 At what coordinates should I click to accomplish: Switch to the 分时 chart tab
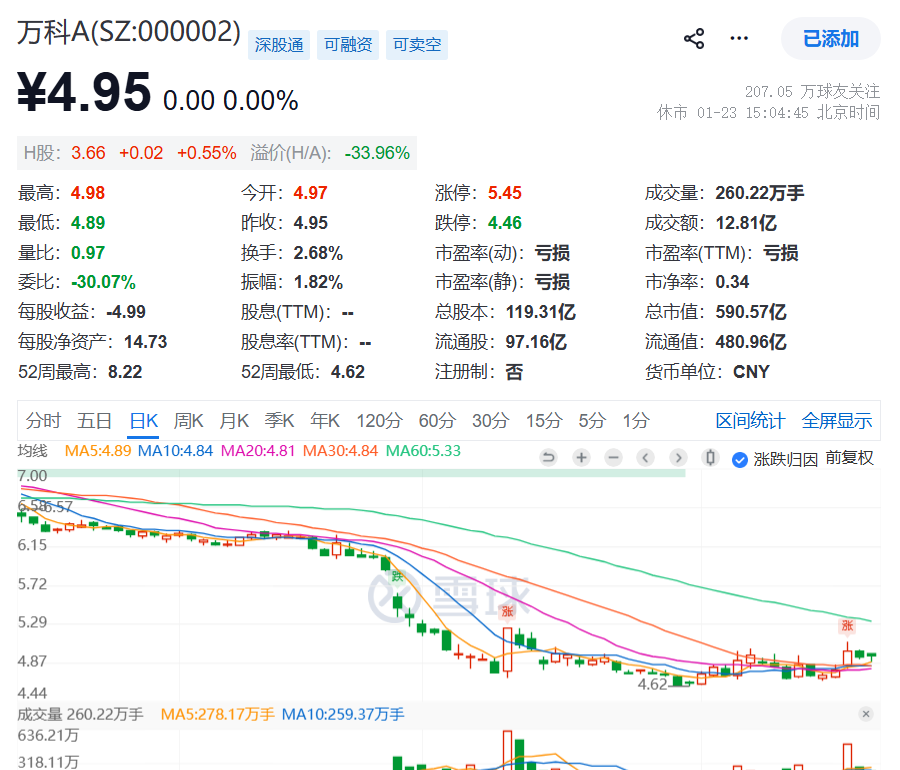coord(43,421)
